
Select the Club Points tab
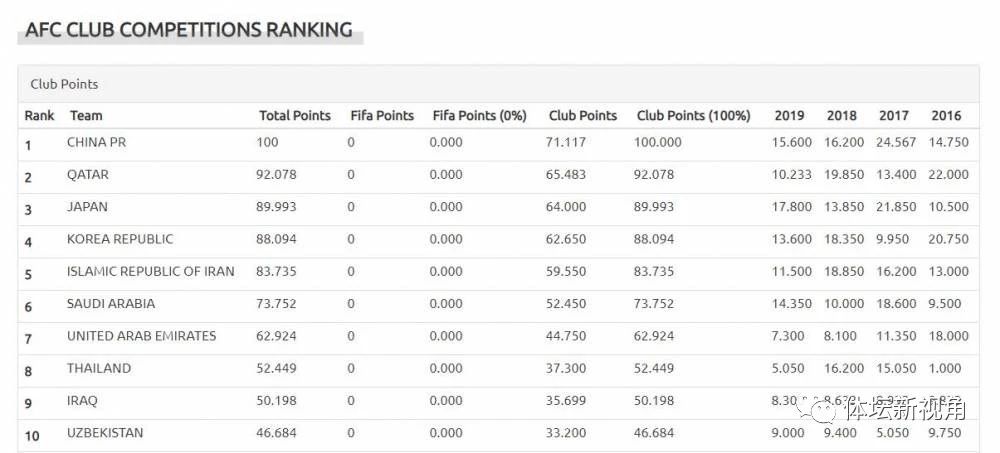[x=64, y=84]
